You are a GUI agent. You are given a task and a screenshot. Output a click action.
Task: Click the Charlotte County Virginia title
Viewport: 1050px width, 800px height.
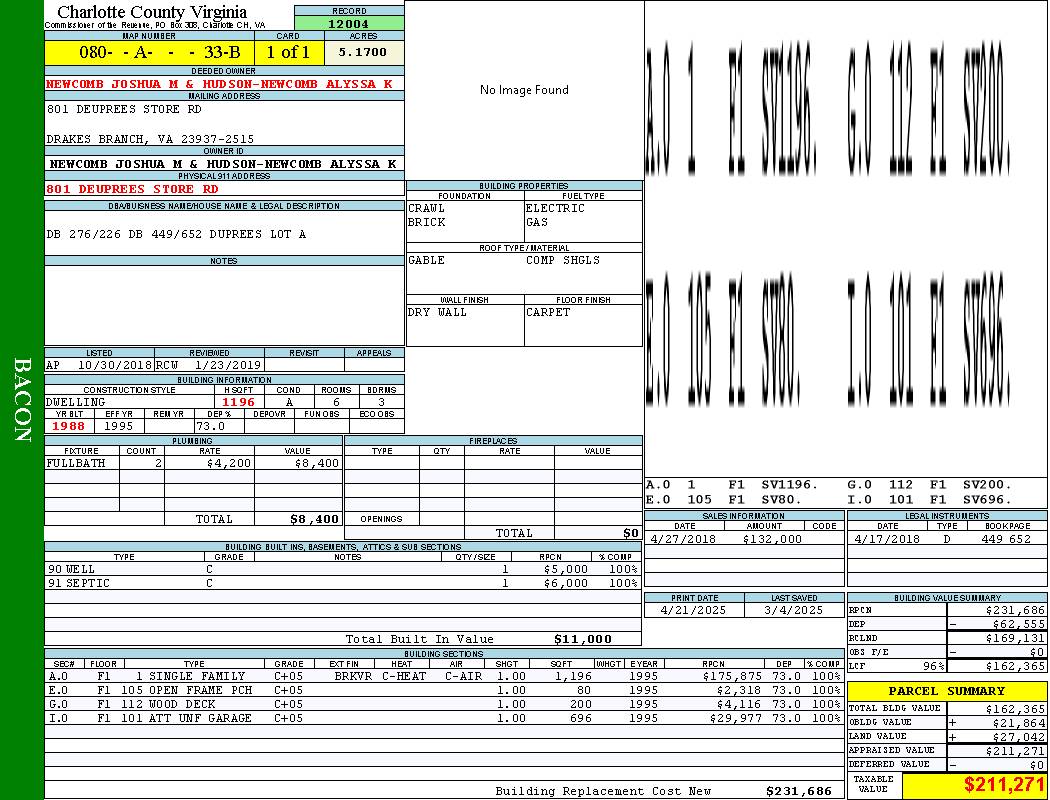tap(152, 12)
